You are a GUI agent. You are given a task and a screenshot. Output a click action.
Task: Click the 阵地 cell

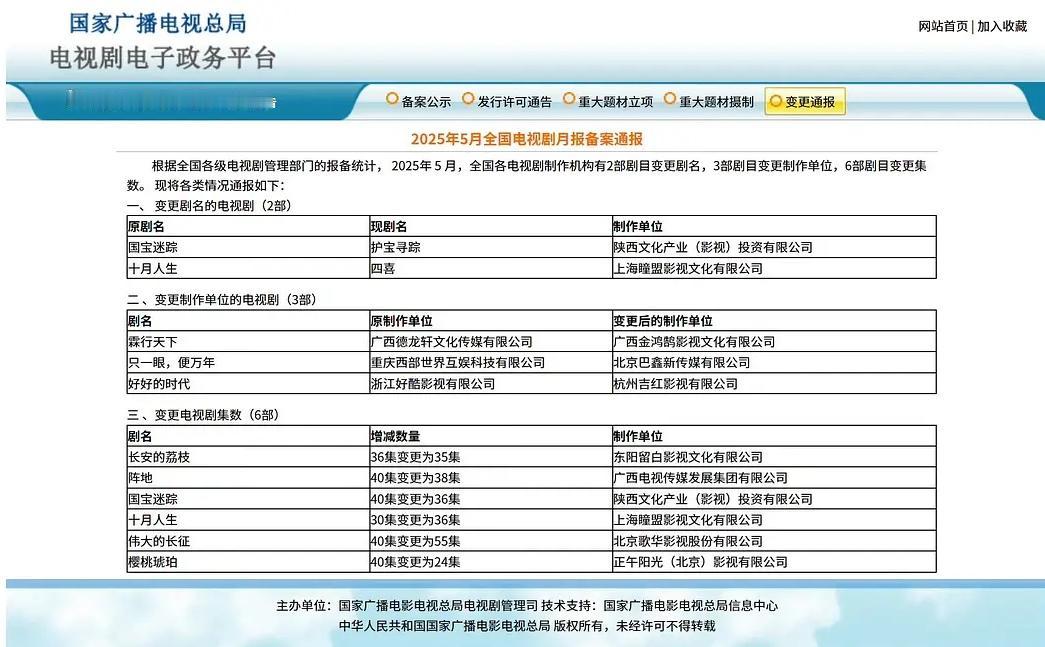pos(248,478)
